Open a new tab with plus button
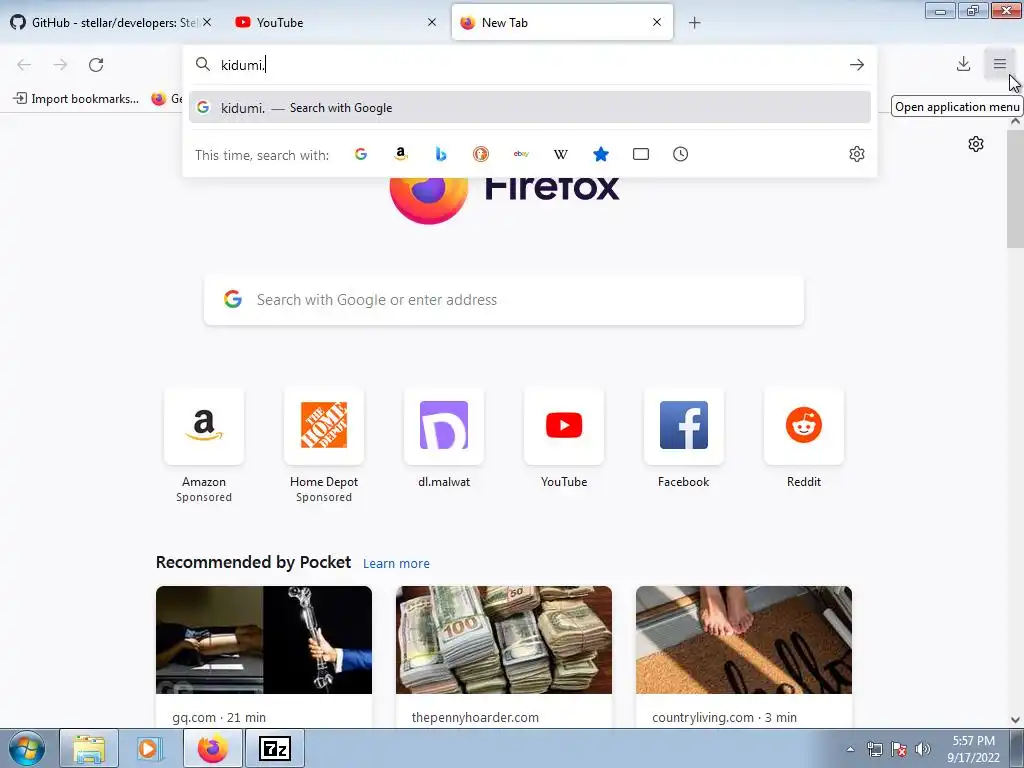 [694, 23]
